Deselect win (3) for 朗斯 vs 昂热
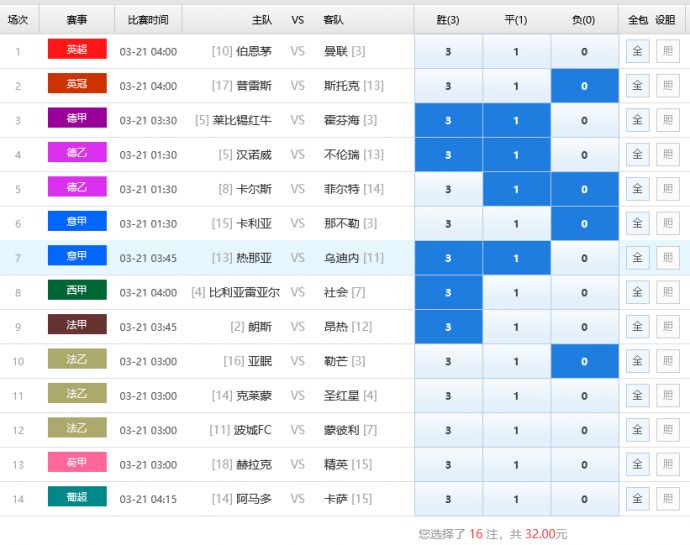This screenshot has height=545, width=690. pyautogui.click(x=448, y=327)
